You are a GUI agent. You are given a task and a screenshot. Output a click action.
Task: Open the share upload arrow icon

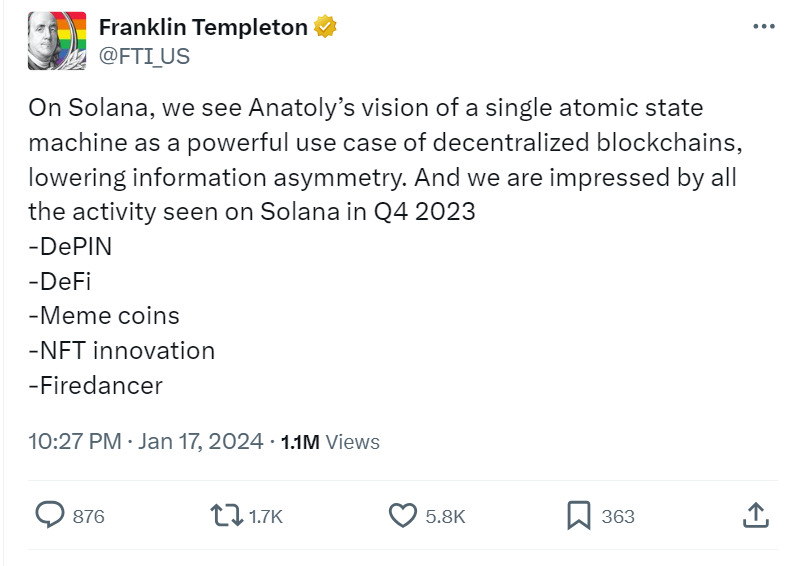(x=756, y=515)
